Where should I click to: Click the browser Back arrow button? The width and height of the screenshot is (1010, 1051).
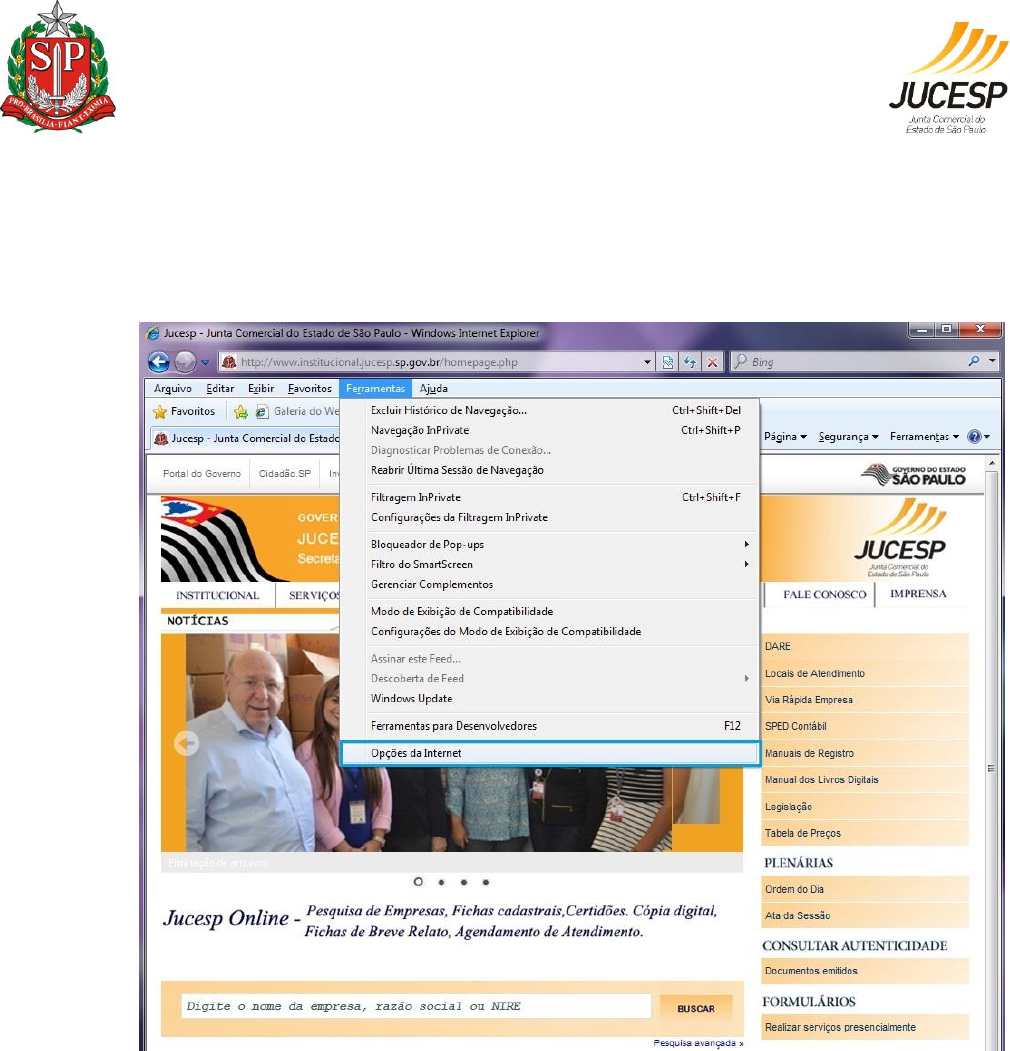[159, 362]
